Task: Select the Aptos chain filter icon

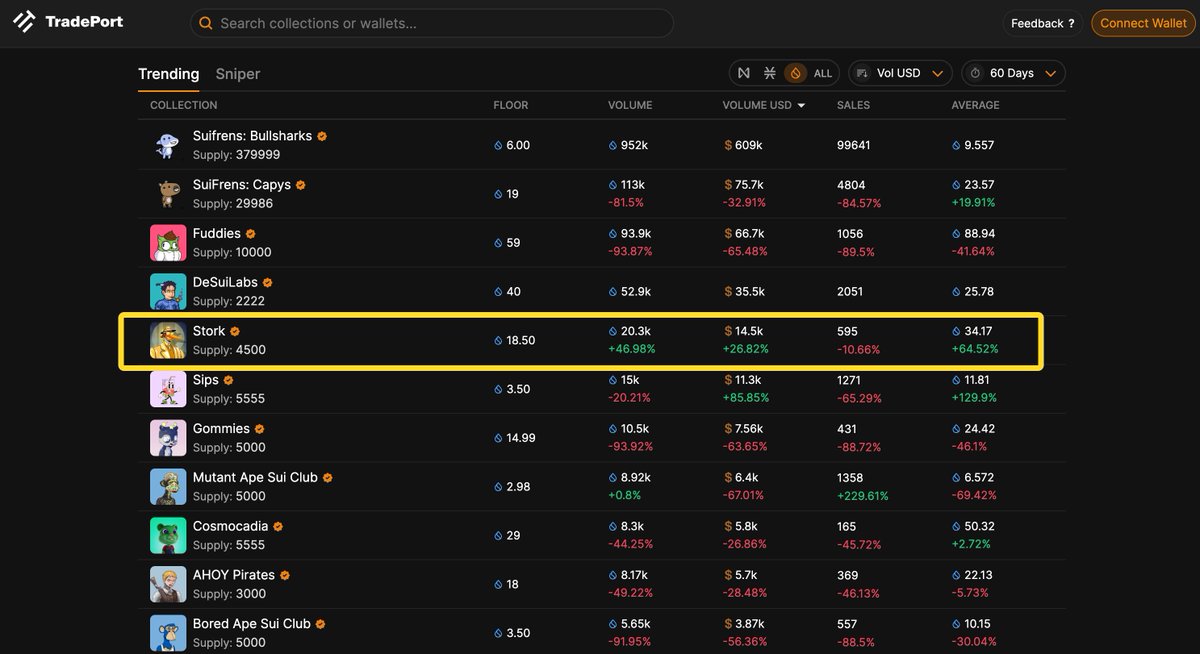Action: pyautogui.click(x=769, y=73)
